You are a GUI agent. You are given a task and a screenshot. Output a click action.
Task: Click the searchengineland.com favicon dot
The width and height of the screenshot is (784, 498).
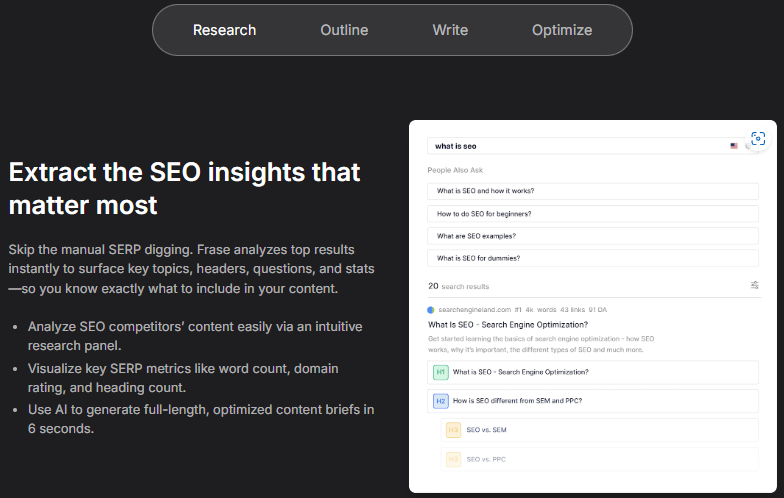[x=431, y=310]
